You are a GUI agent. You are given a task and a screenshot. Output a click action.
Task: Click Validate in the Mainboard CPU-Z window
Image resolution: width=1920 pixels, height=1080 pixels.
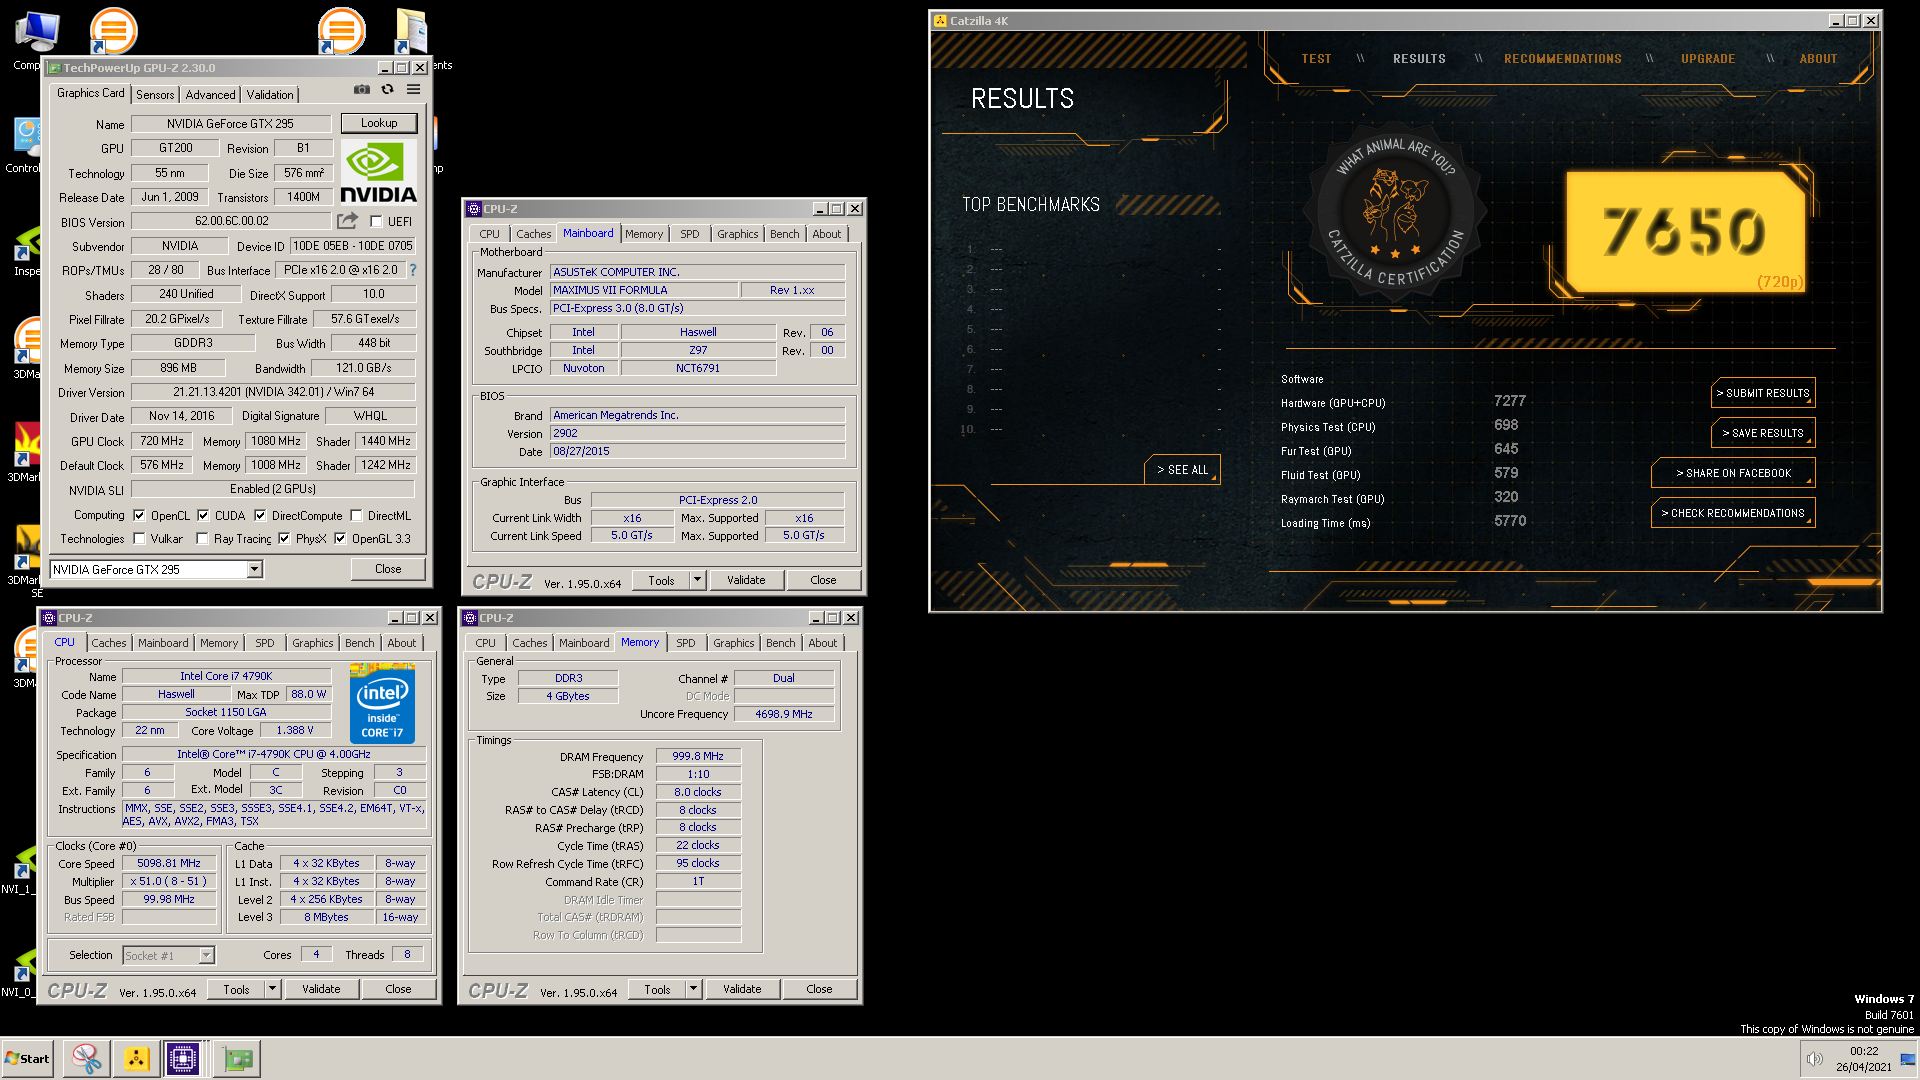click(746, 580)
